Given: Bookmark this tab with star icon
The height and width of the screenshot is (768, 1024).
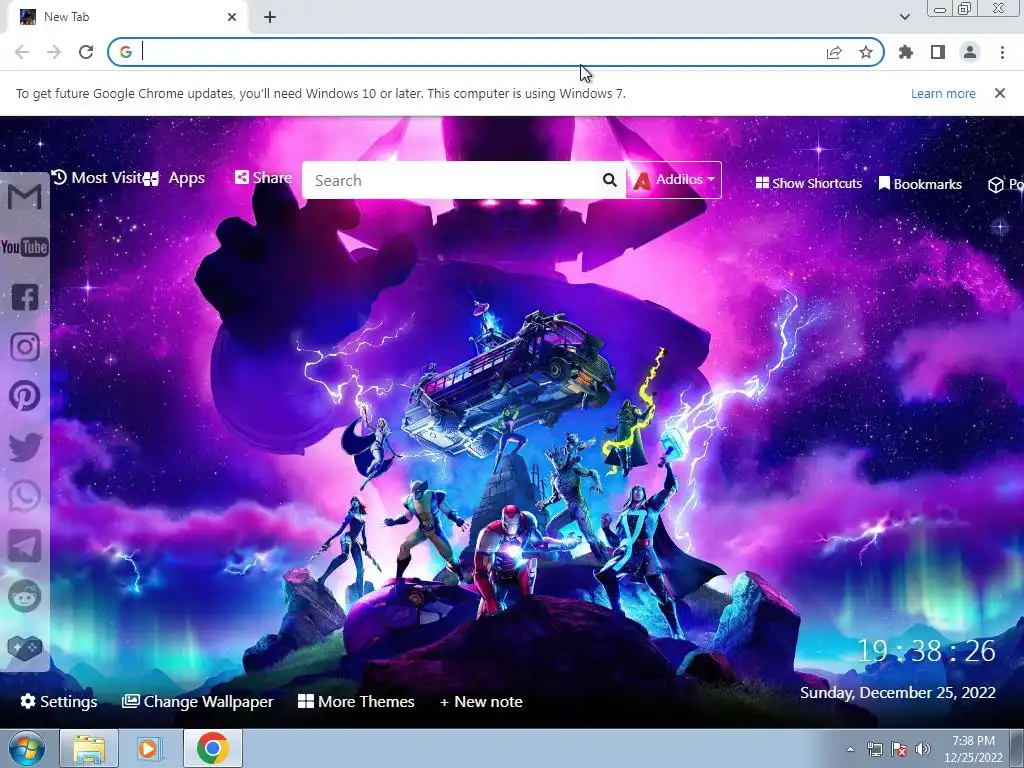Looking at the screenshot, I should point(866,52).
